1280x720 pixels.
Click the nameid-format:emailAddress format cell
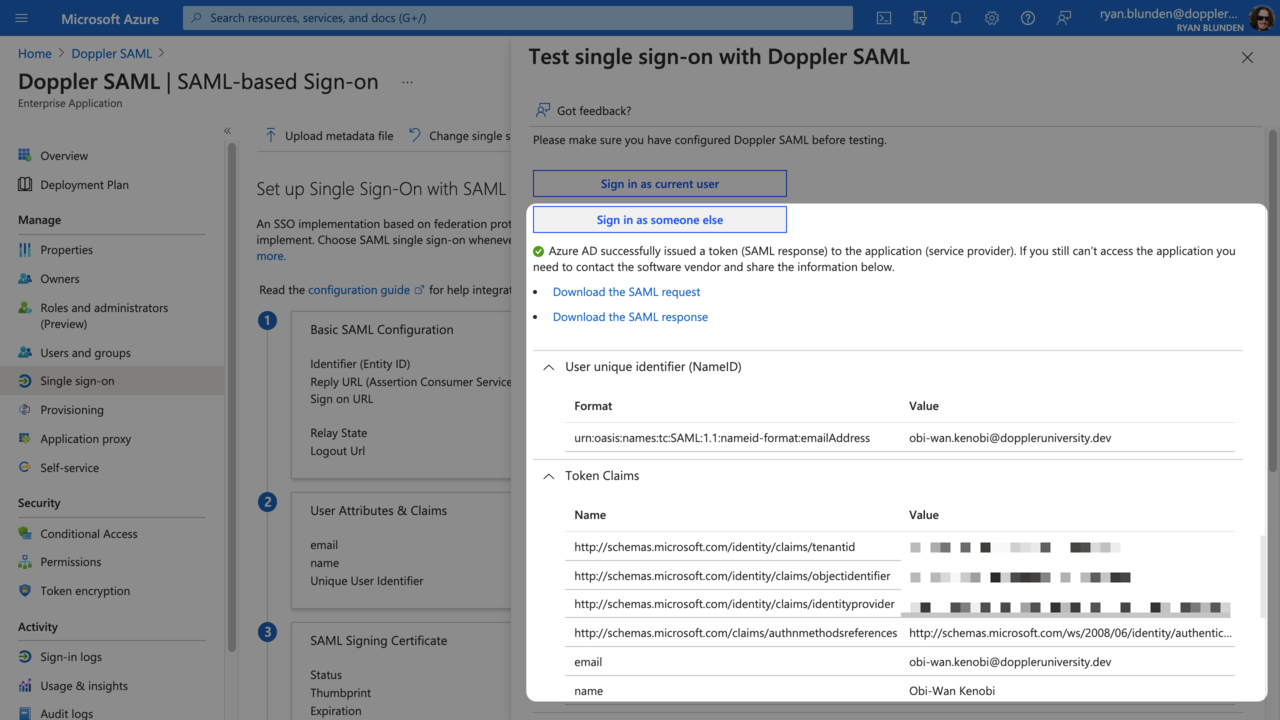(722, 438)
